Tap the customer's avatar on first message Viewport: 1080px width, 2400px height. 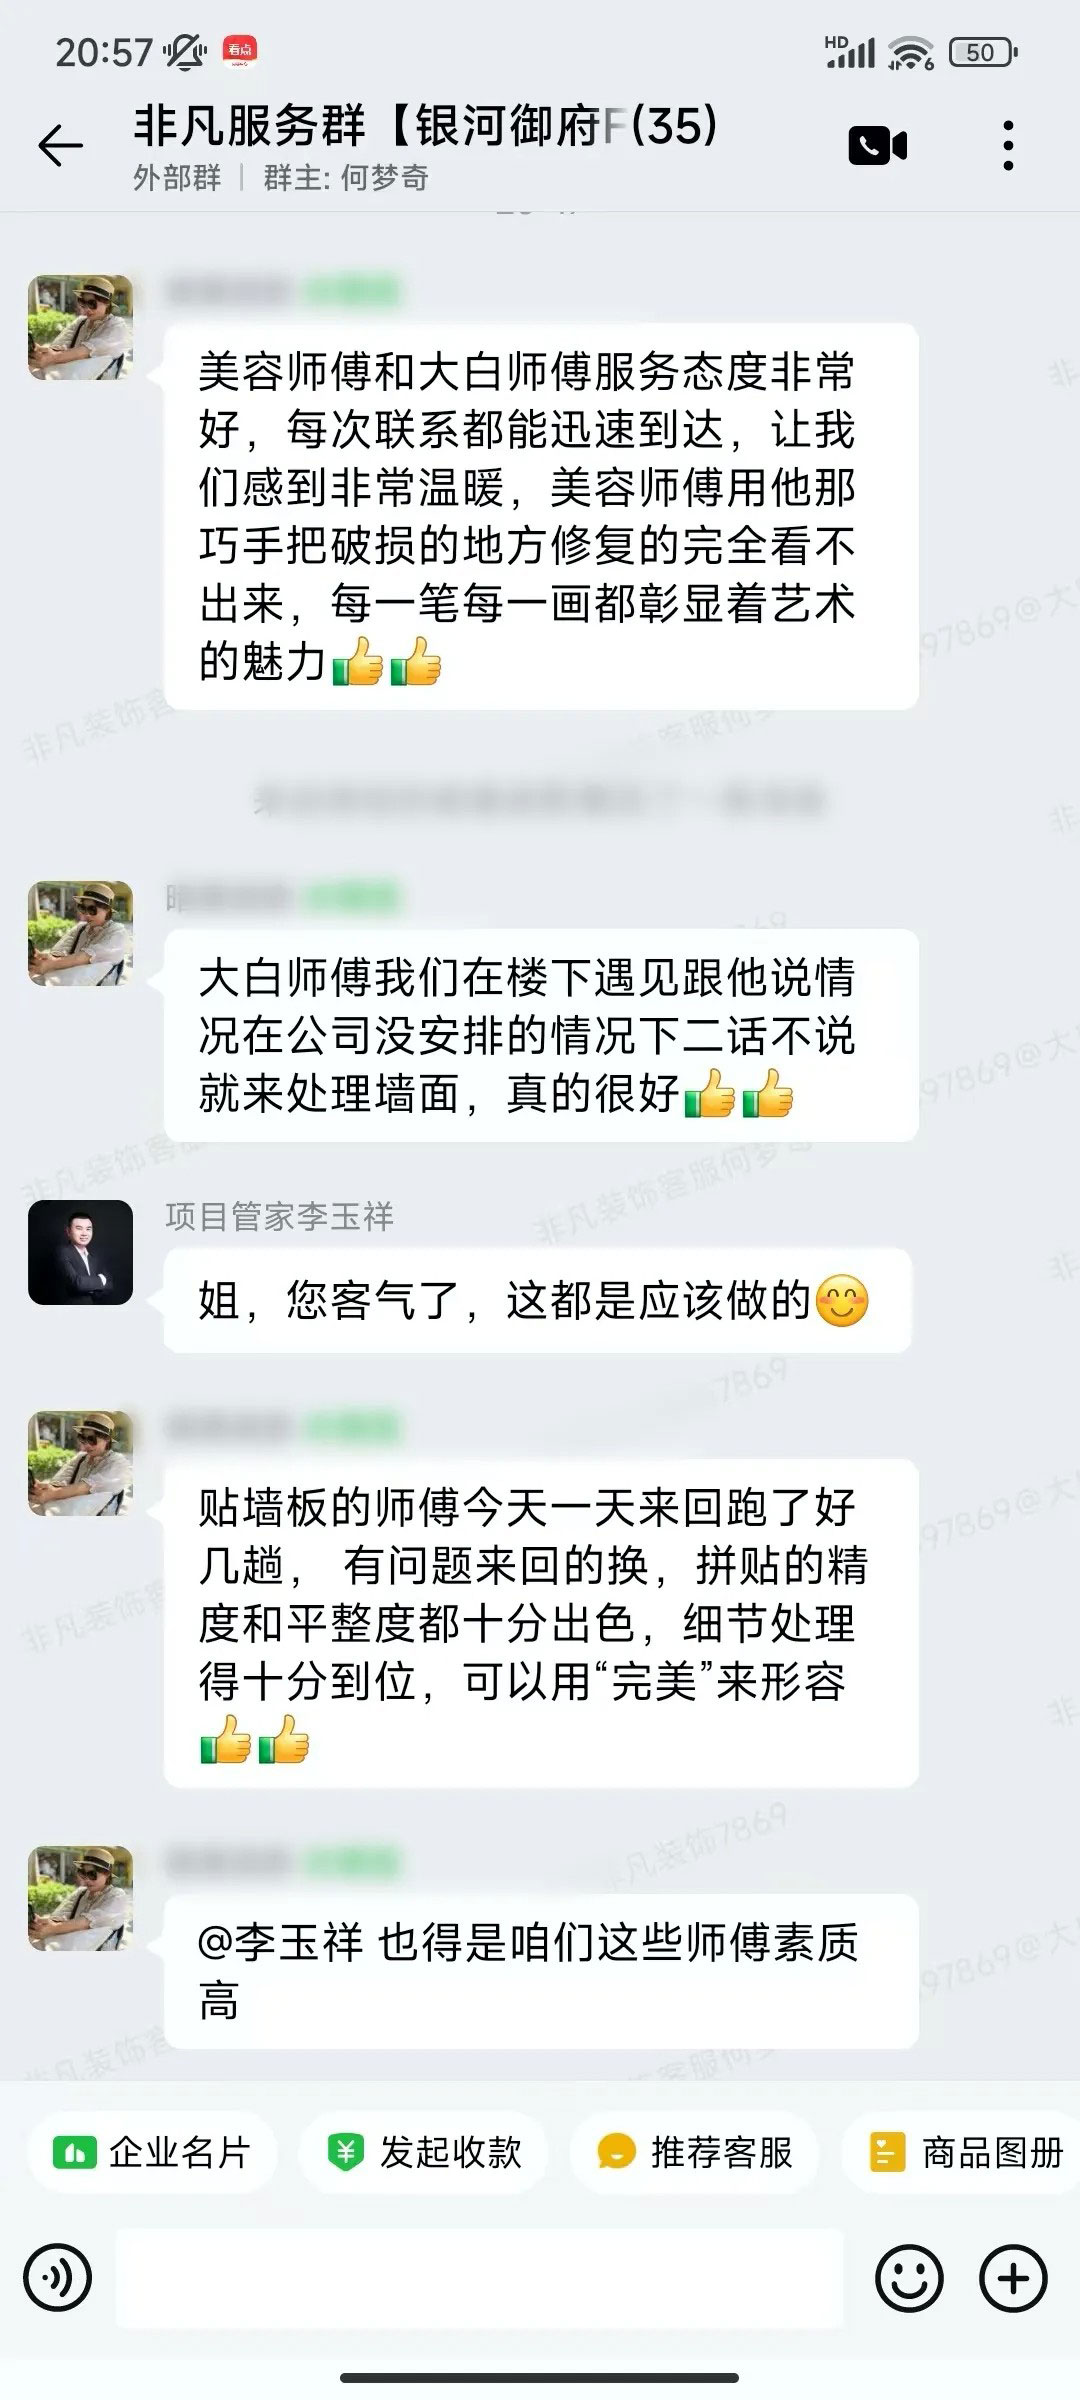pyautogui.click(x=80, y=327)
